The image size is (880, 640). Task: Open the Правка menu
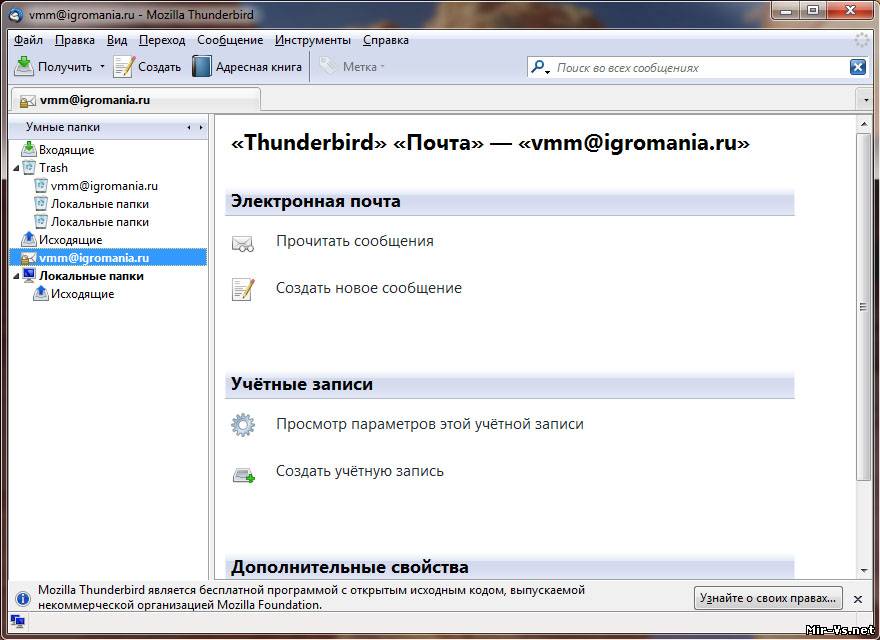click(75, 40)
